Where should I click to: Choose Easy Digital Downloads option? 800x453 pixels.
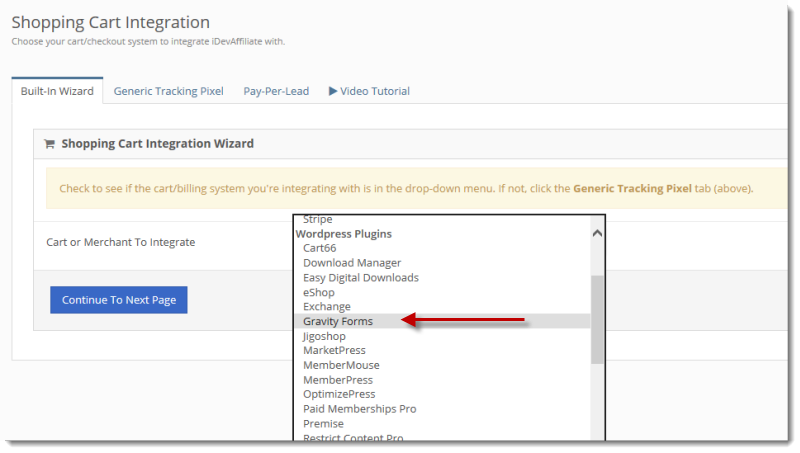pyautogui.click(x=361, y=278)
